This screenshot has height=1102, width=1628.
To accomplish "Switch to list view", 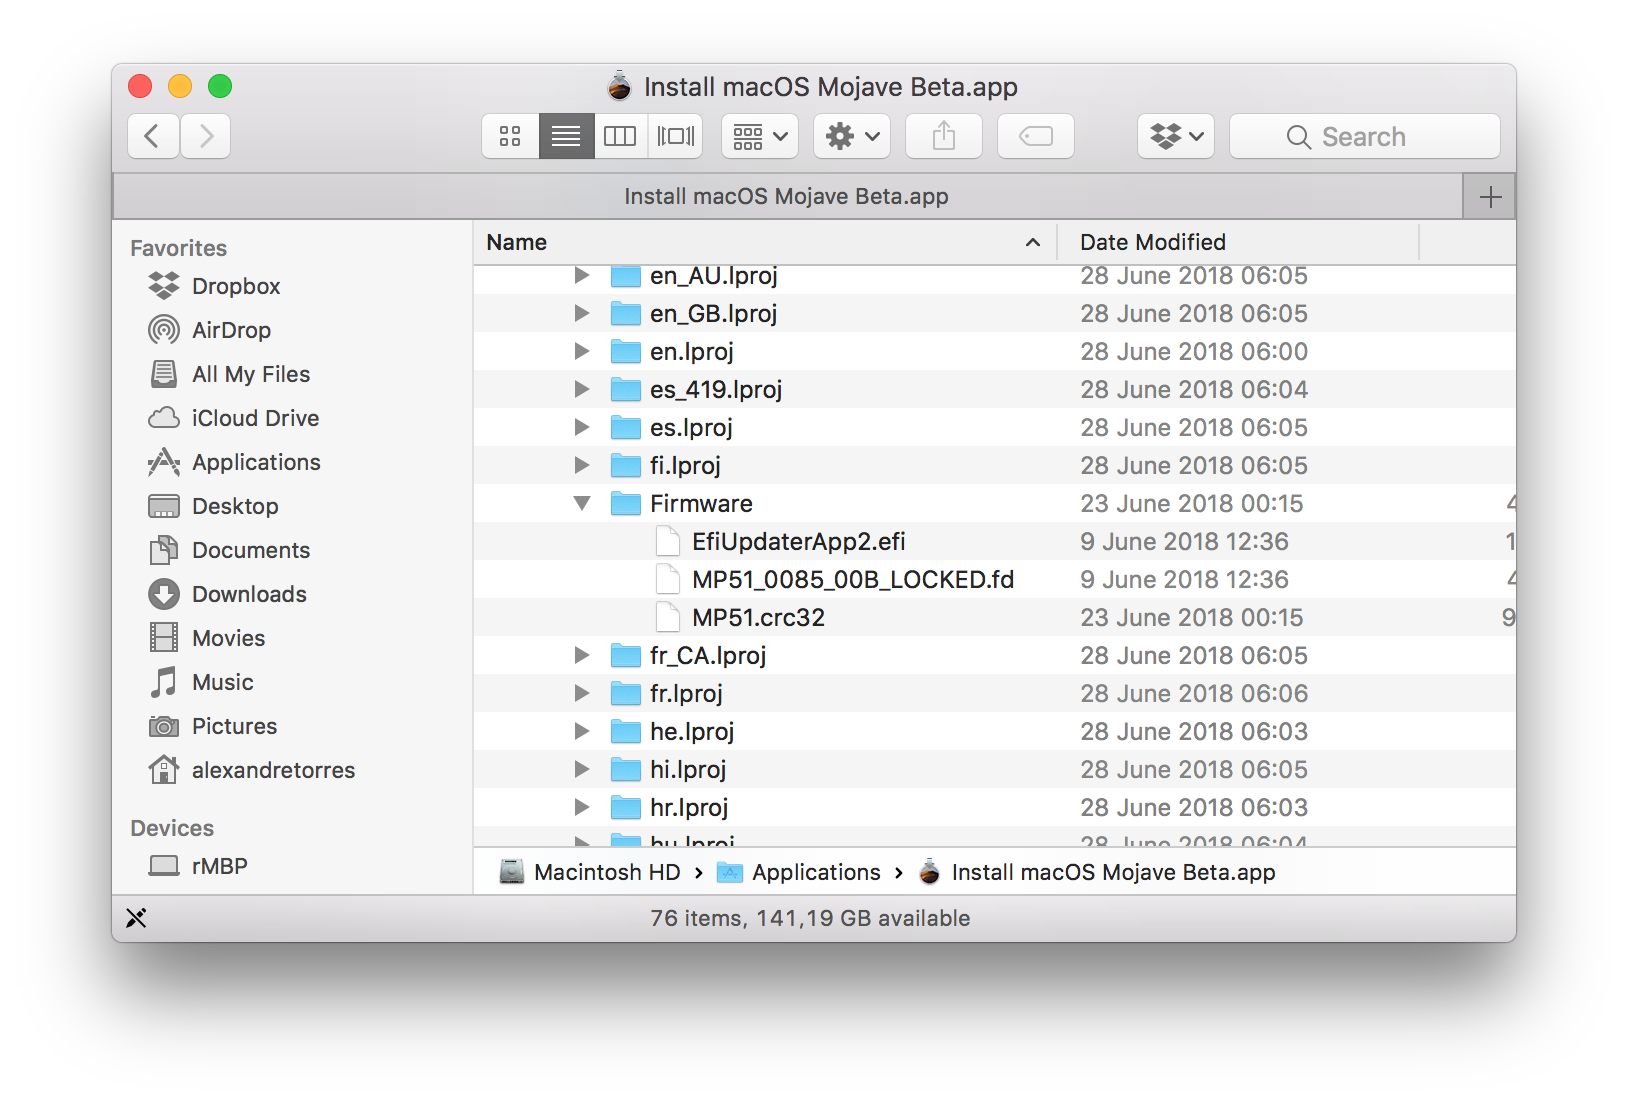I will 566,136.
